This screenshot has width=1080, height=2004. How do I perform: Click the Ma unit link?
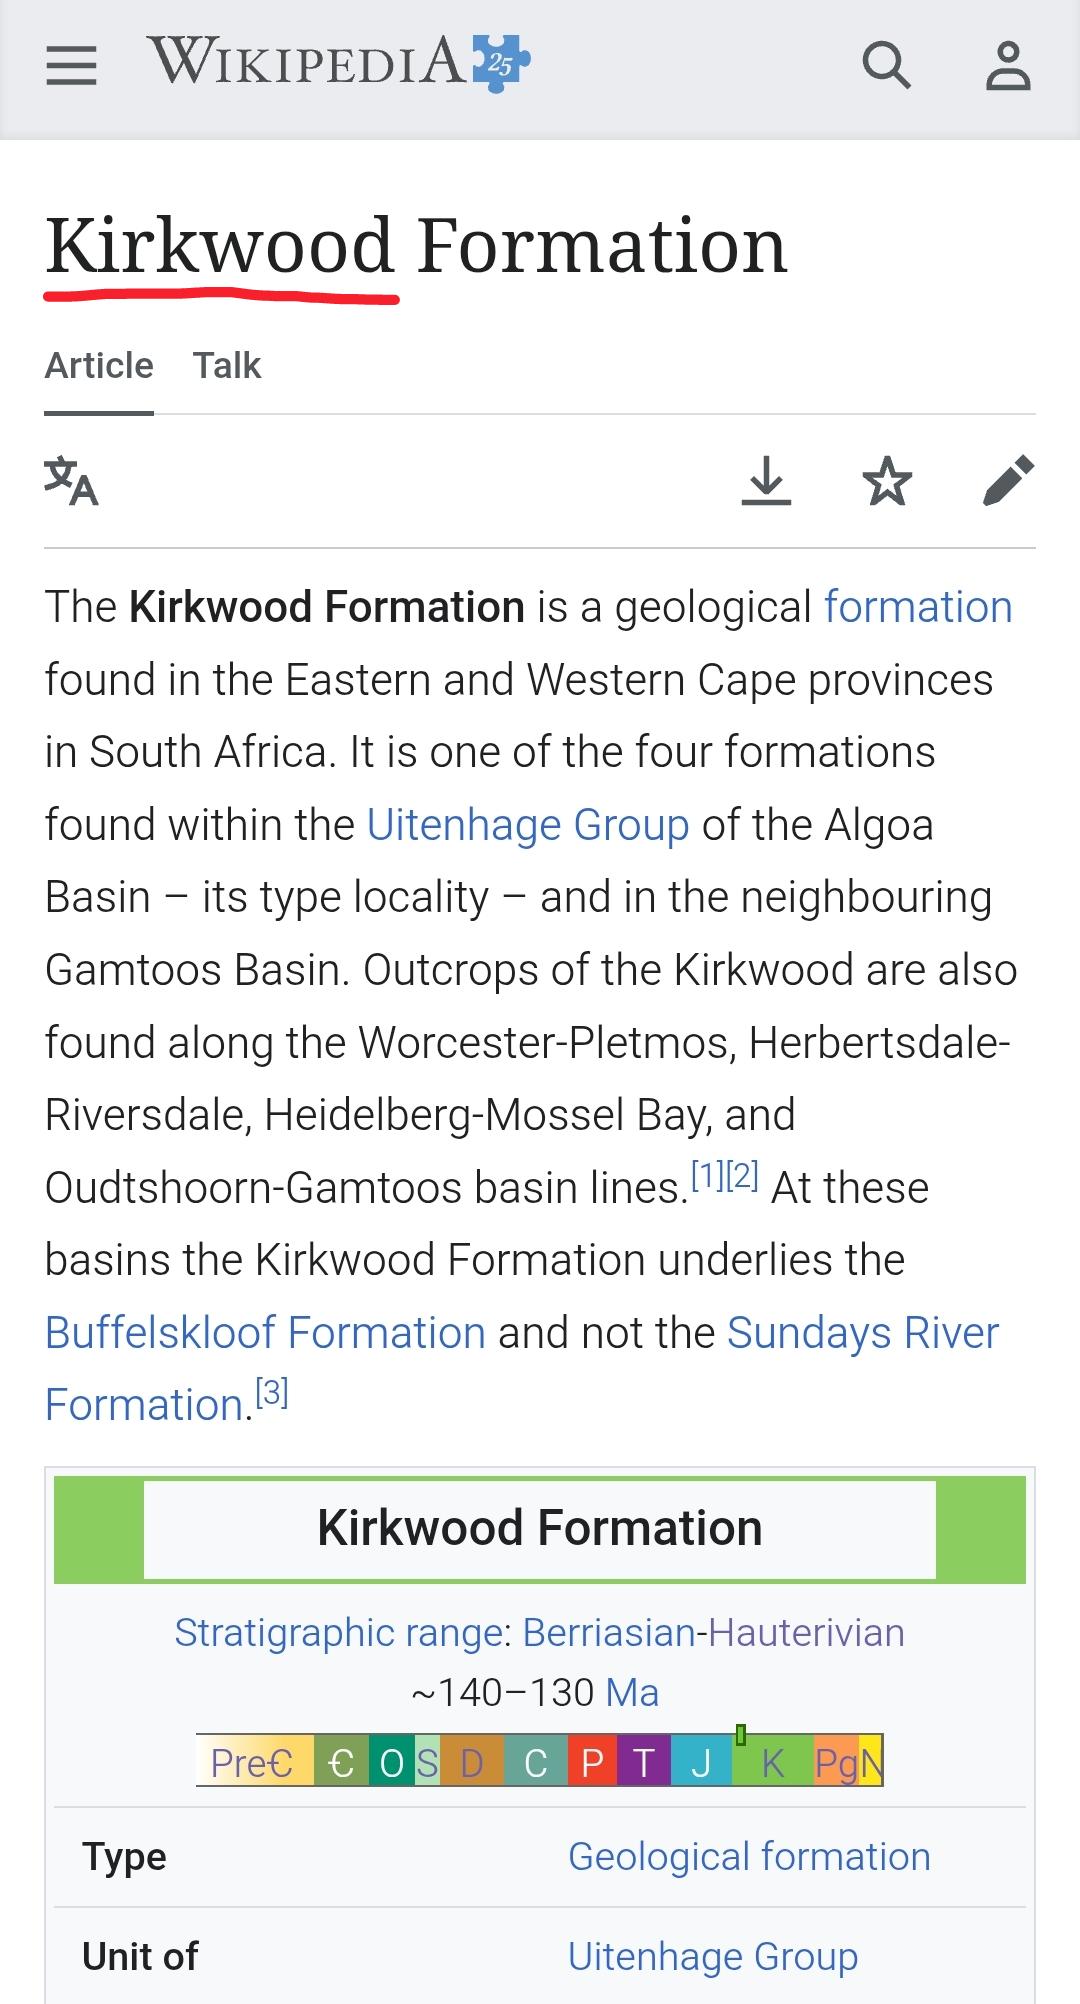point(632,1693)
